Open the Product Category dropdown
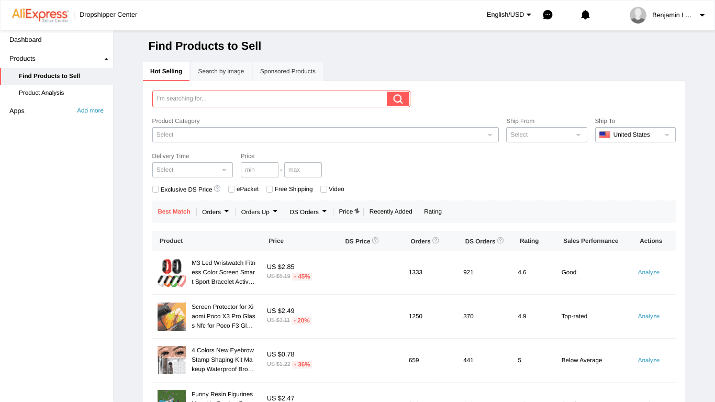This screenshot has width=715, height=402. (x=325, y=135)
